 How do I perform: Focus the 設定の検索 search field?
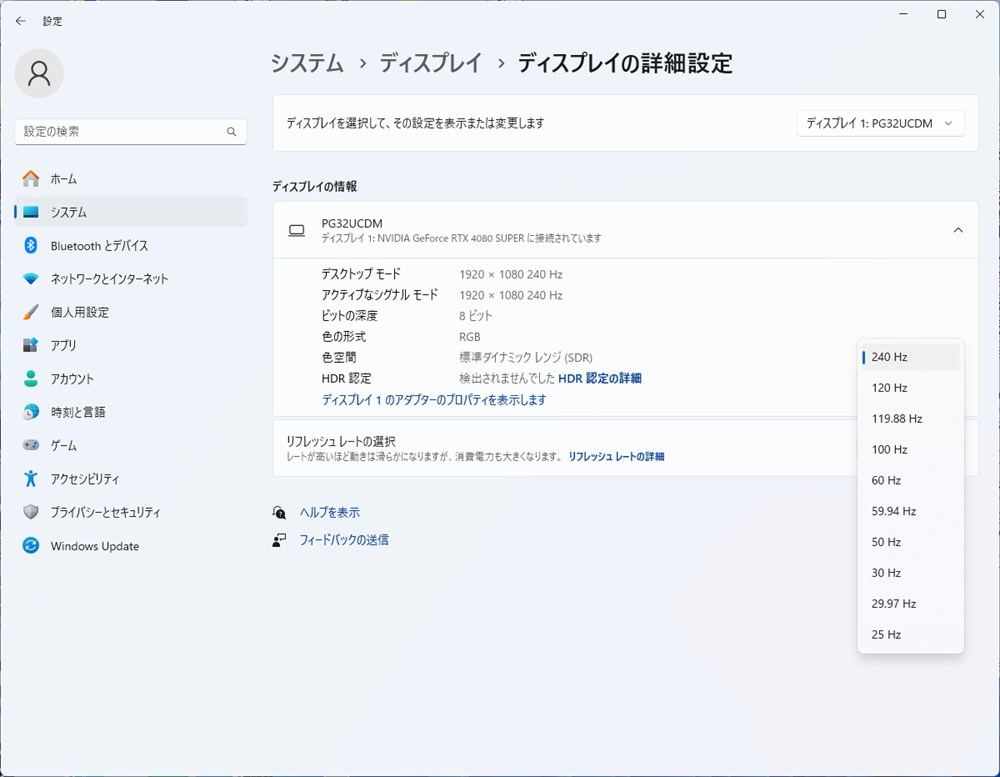pos(131,131)
